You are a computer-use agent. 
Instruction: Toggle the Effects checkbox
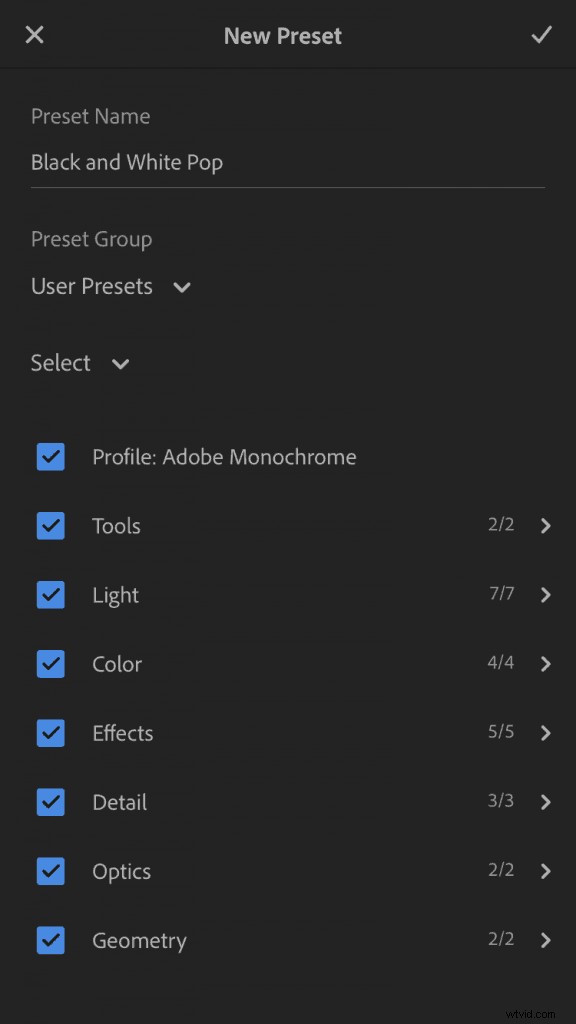tap(50, 732)
